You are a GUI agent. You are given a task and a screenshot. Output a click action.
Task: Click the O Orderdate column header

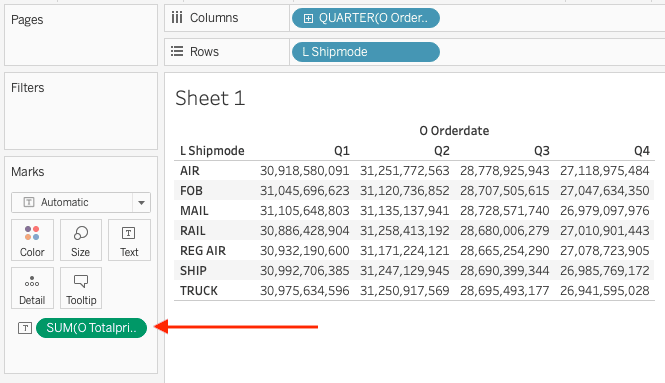click(454, 131)
